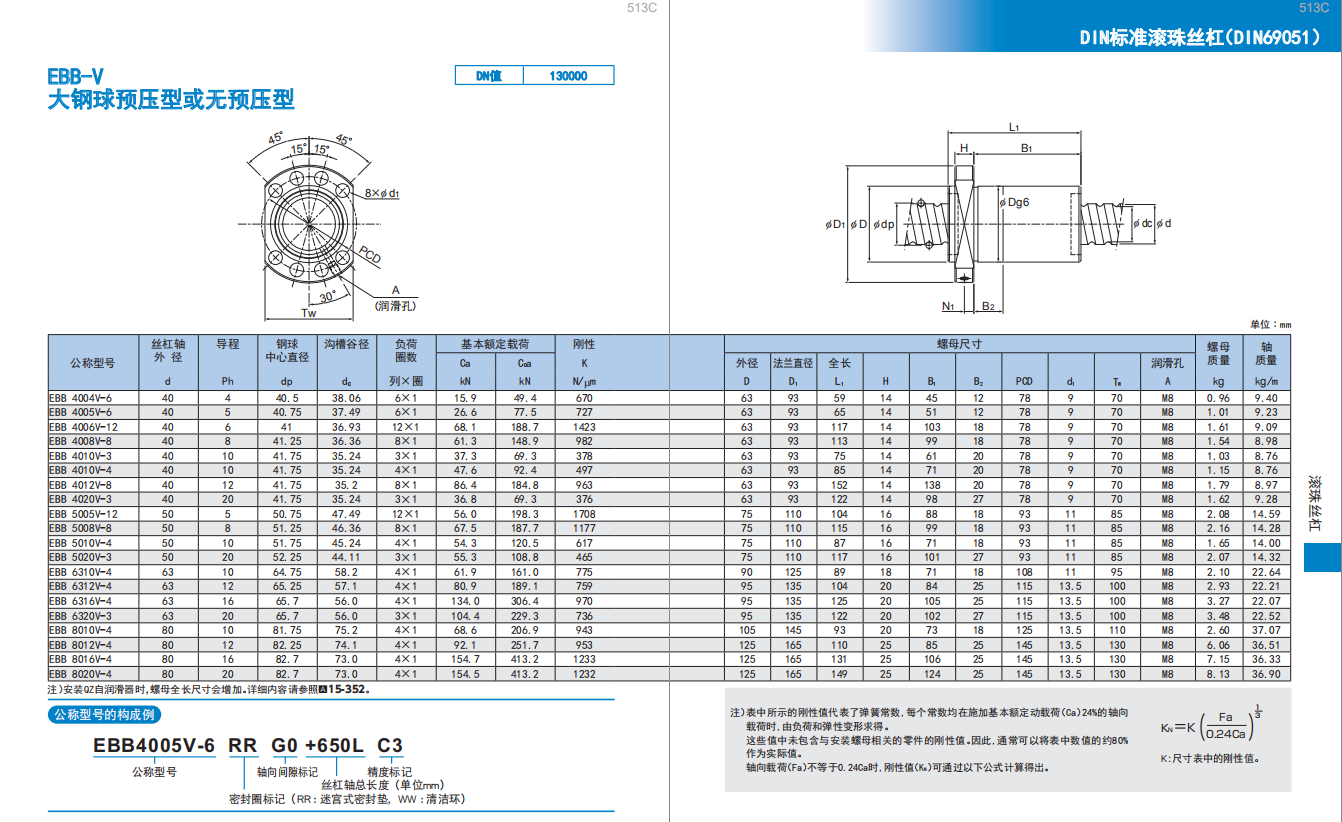The width and height of the screenshot is (1342, 822).
Task: Select row EBB 5020V-3
Action: tap(669, 557)
